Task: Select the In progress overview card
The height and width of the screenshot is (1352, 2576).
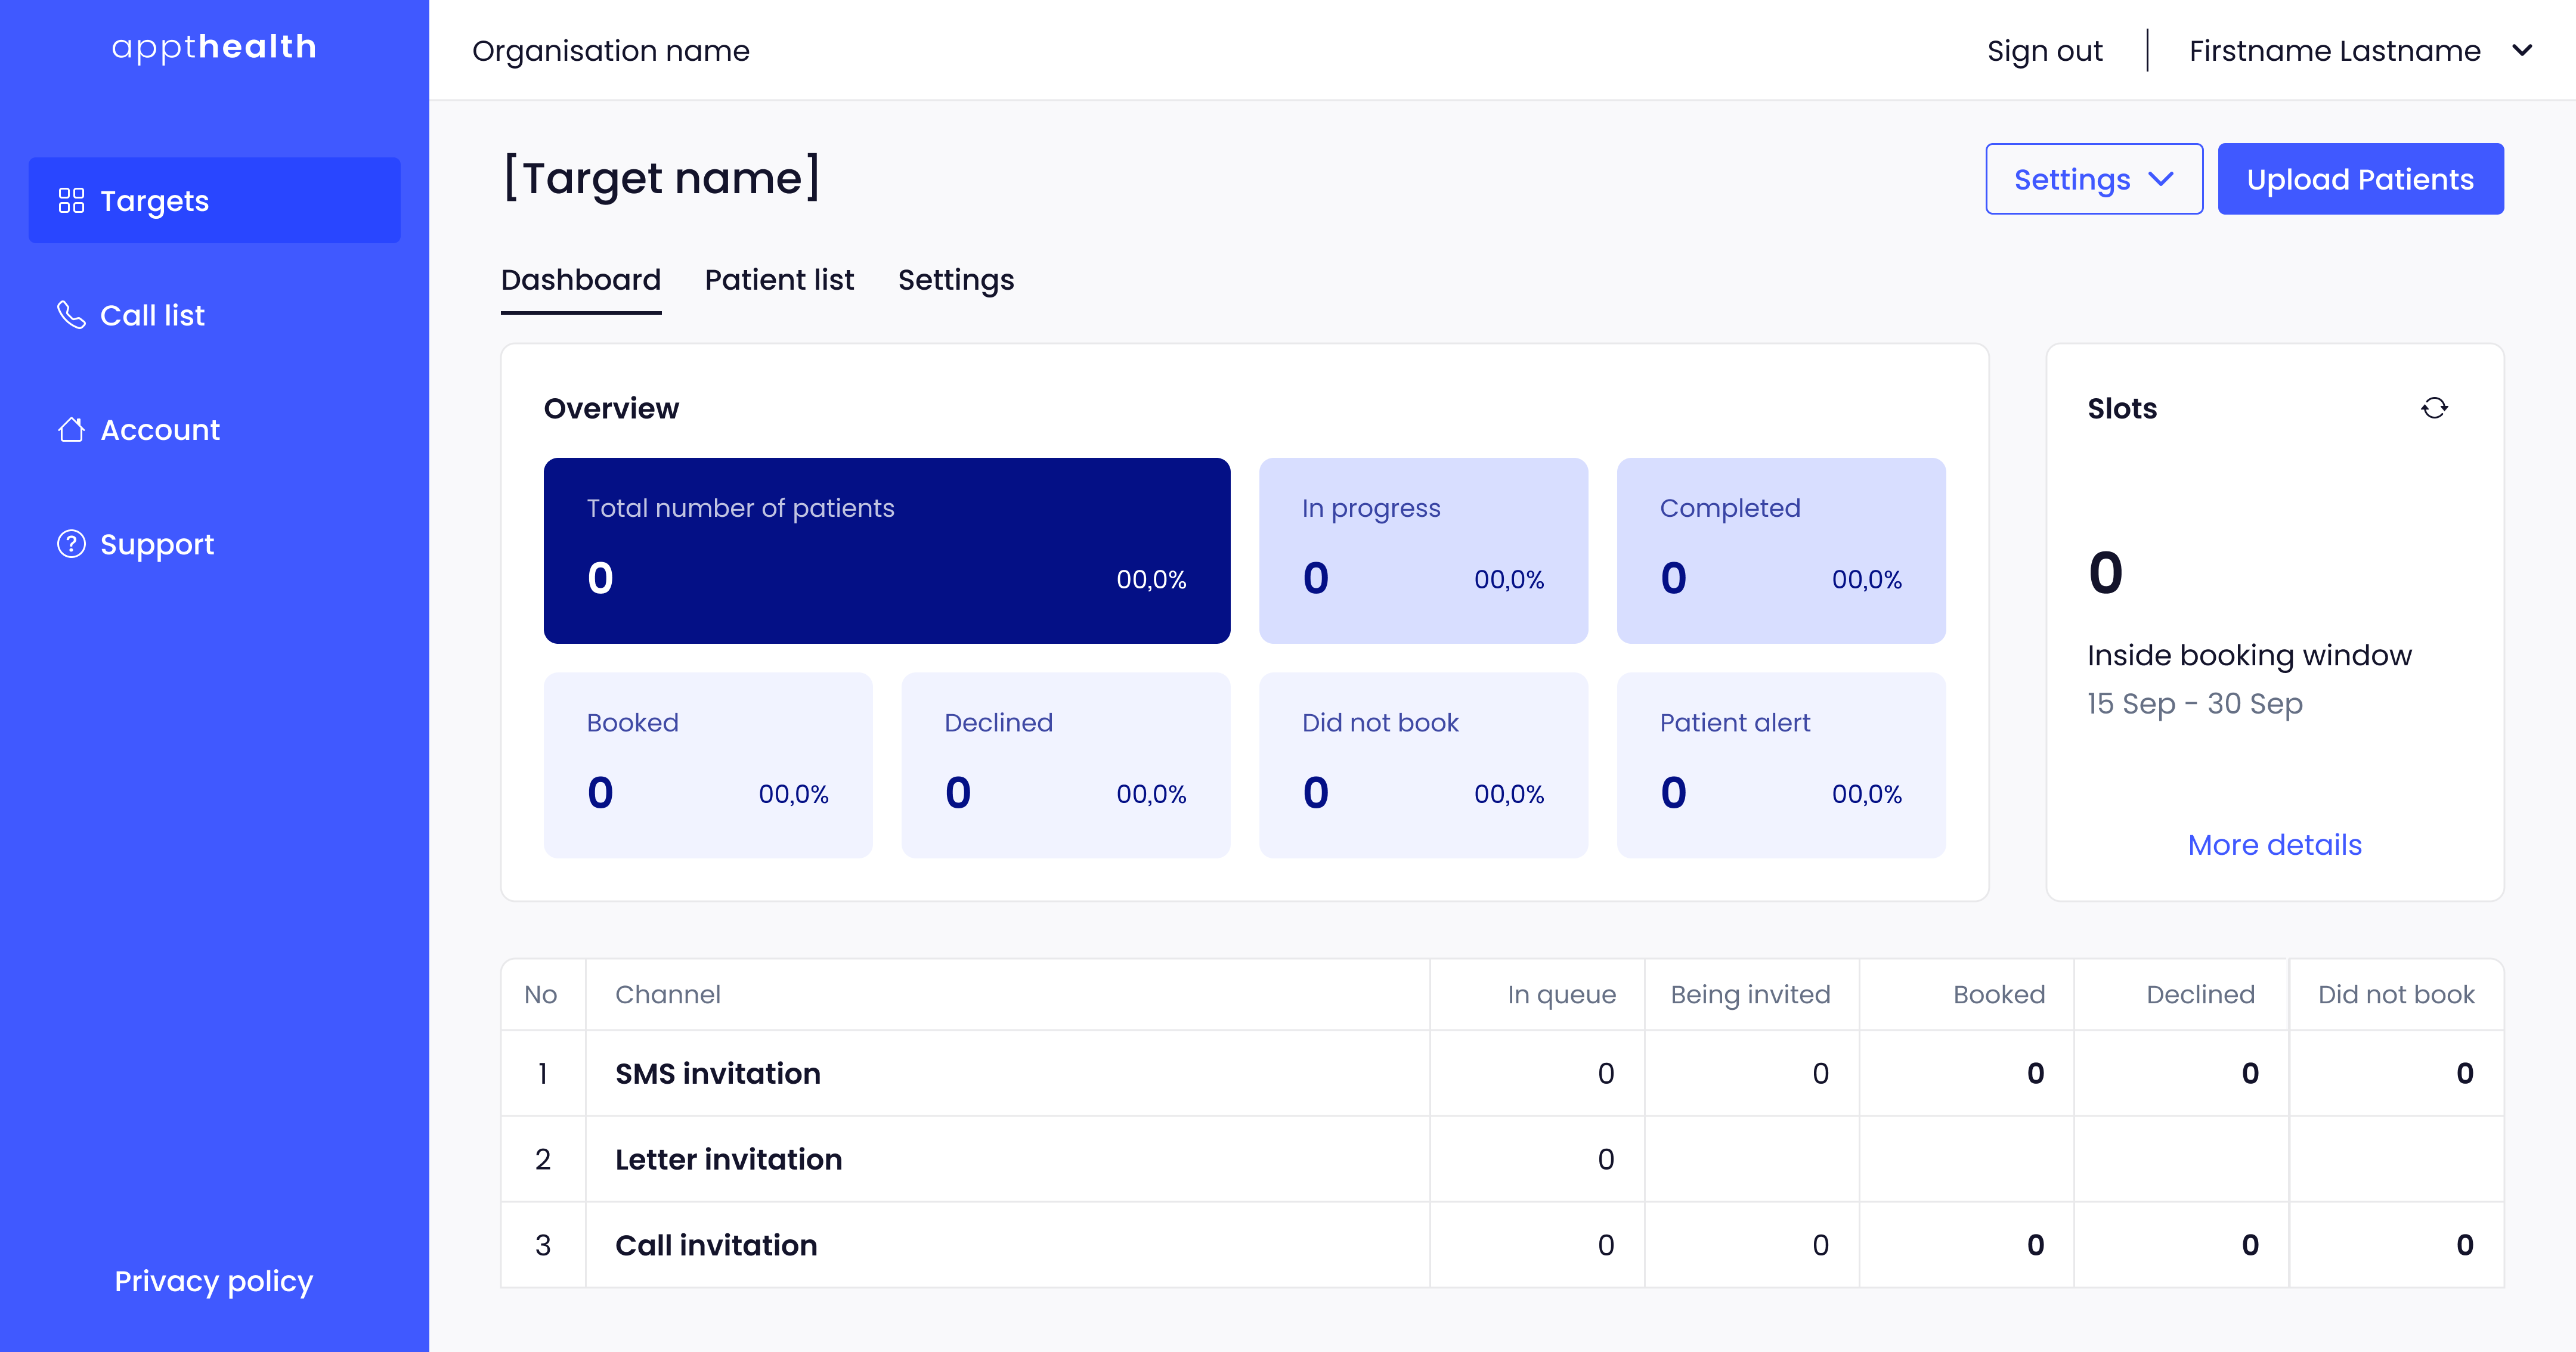Action: pyautogui.click(x=1423, y=551)
